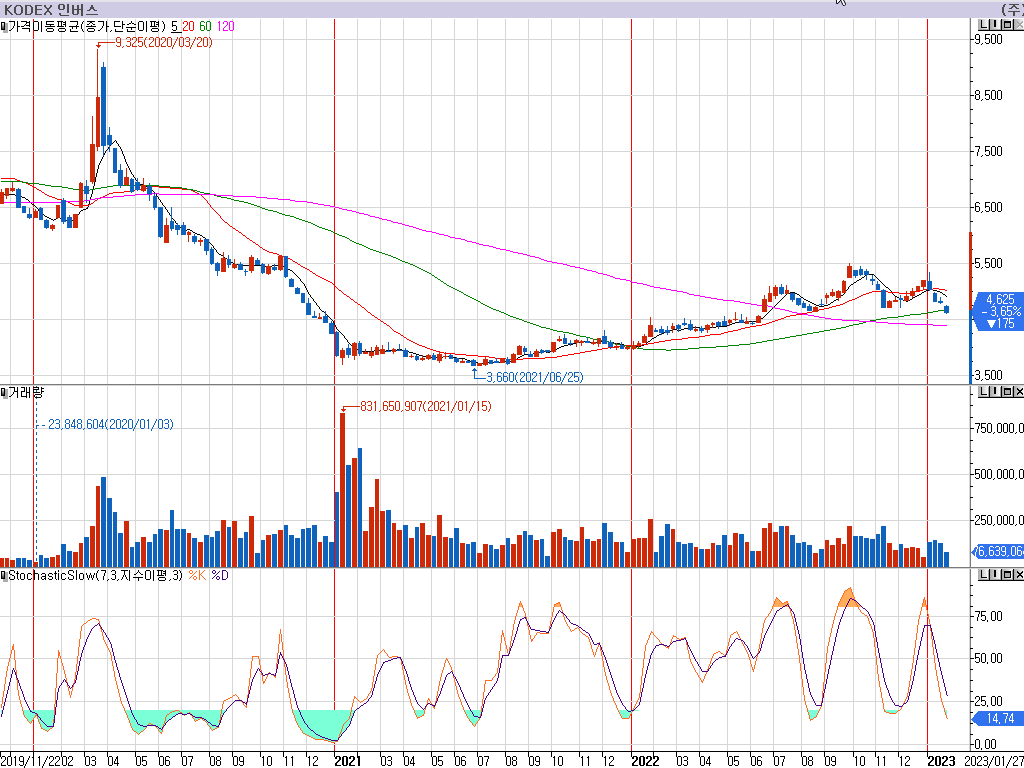This screenshot has width=1024, height=768.
Task: Click the StochasticSlow(7,3,지수이평,3) indicator title
Action: pos(95,575)
